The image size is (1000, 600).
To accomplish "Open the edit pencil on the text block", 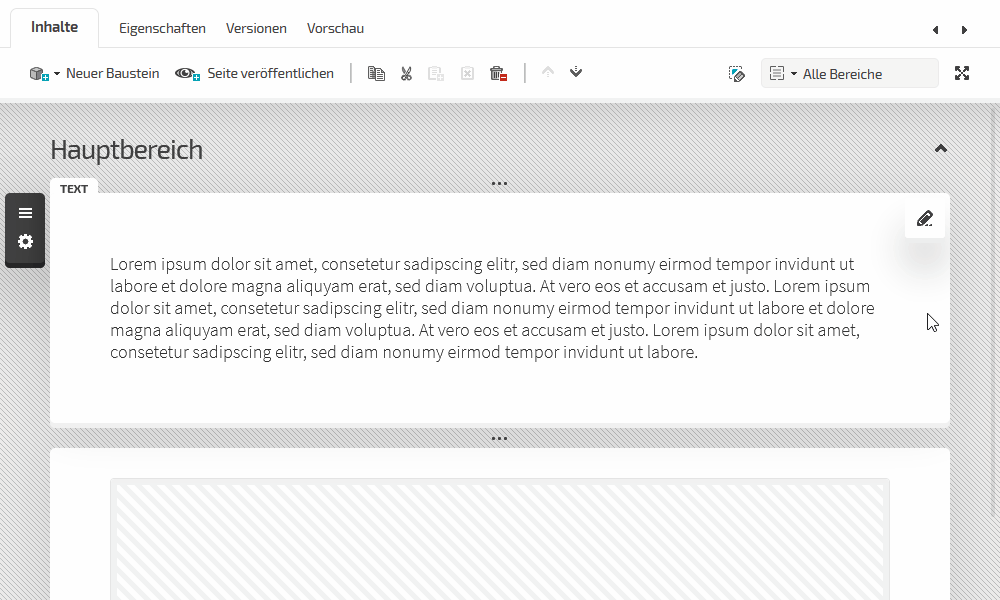I will pos(925,219).
